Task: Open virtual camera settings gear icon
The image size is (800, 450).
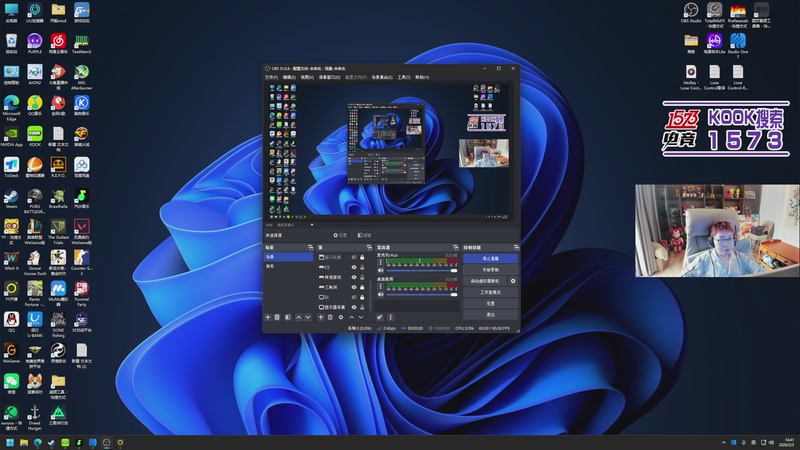Action: pyautogui.click(x=513, y=281)
